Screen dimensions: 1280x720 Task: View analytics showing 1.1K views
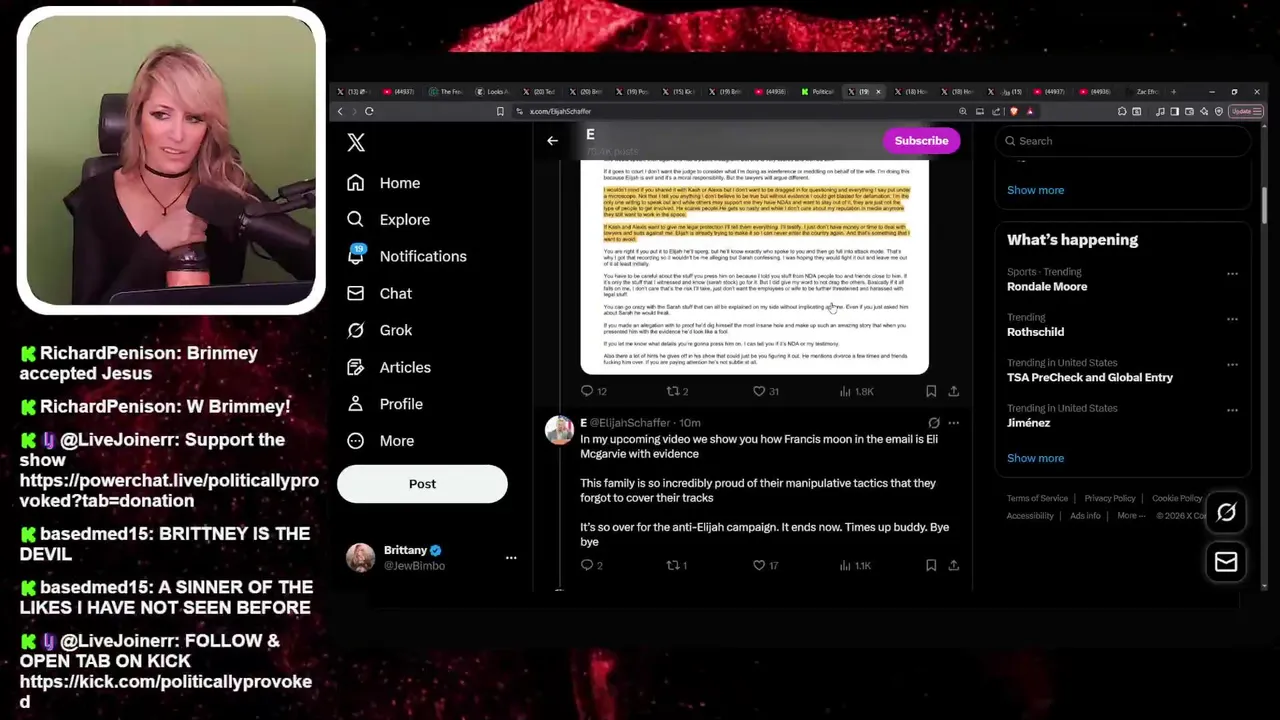[856, 565]
